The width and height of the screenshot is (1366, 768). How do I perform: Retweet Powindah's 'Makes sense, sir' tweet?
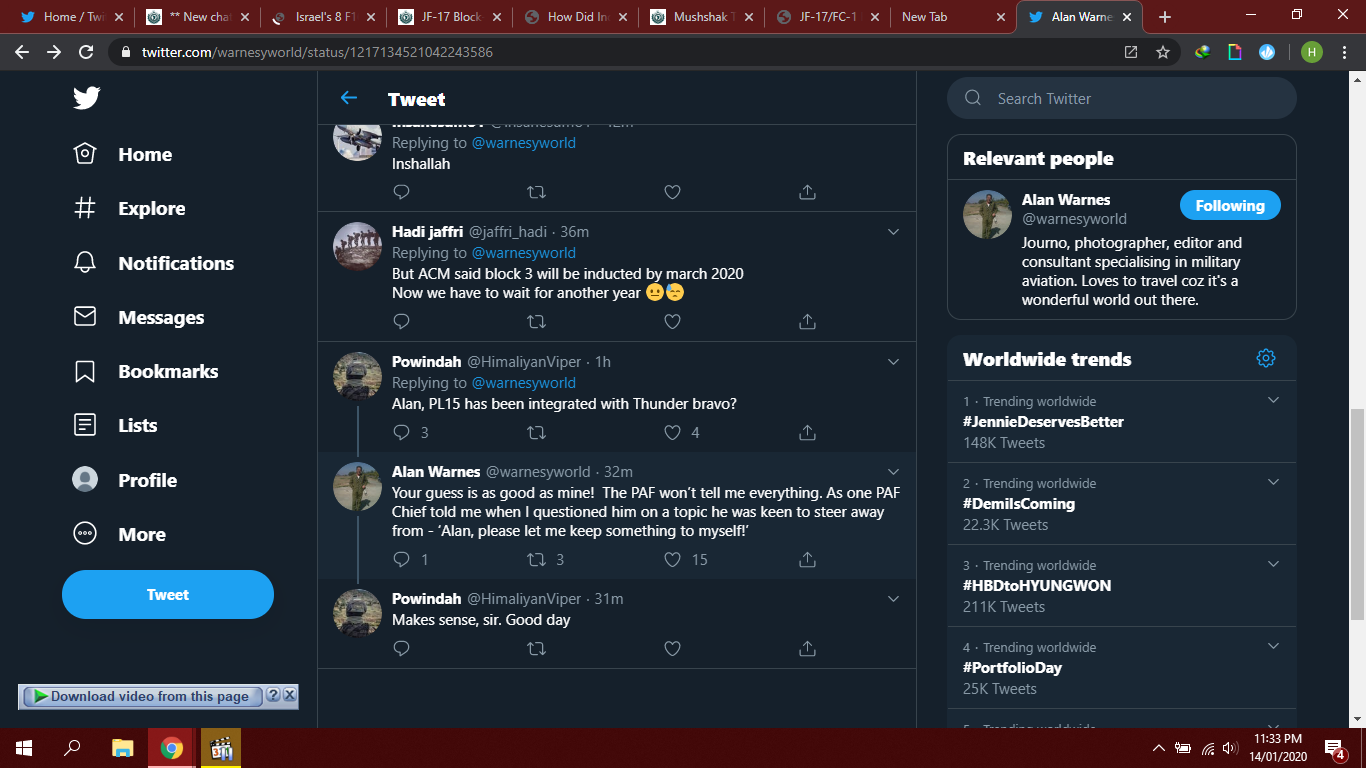[x=536, y=648]
